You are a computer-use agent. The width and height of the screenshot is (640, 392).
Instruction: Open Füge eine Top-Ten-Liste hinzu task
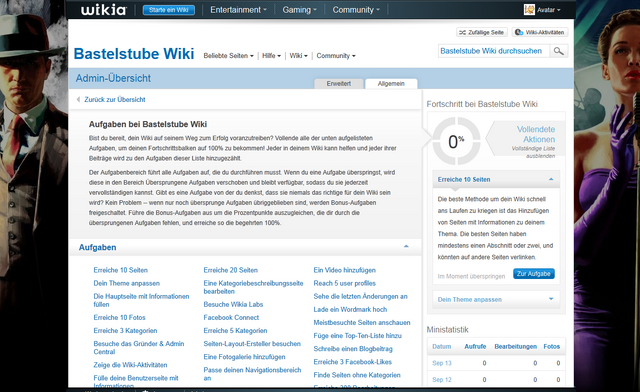click(x=358, y=335)
